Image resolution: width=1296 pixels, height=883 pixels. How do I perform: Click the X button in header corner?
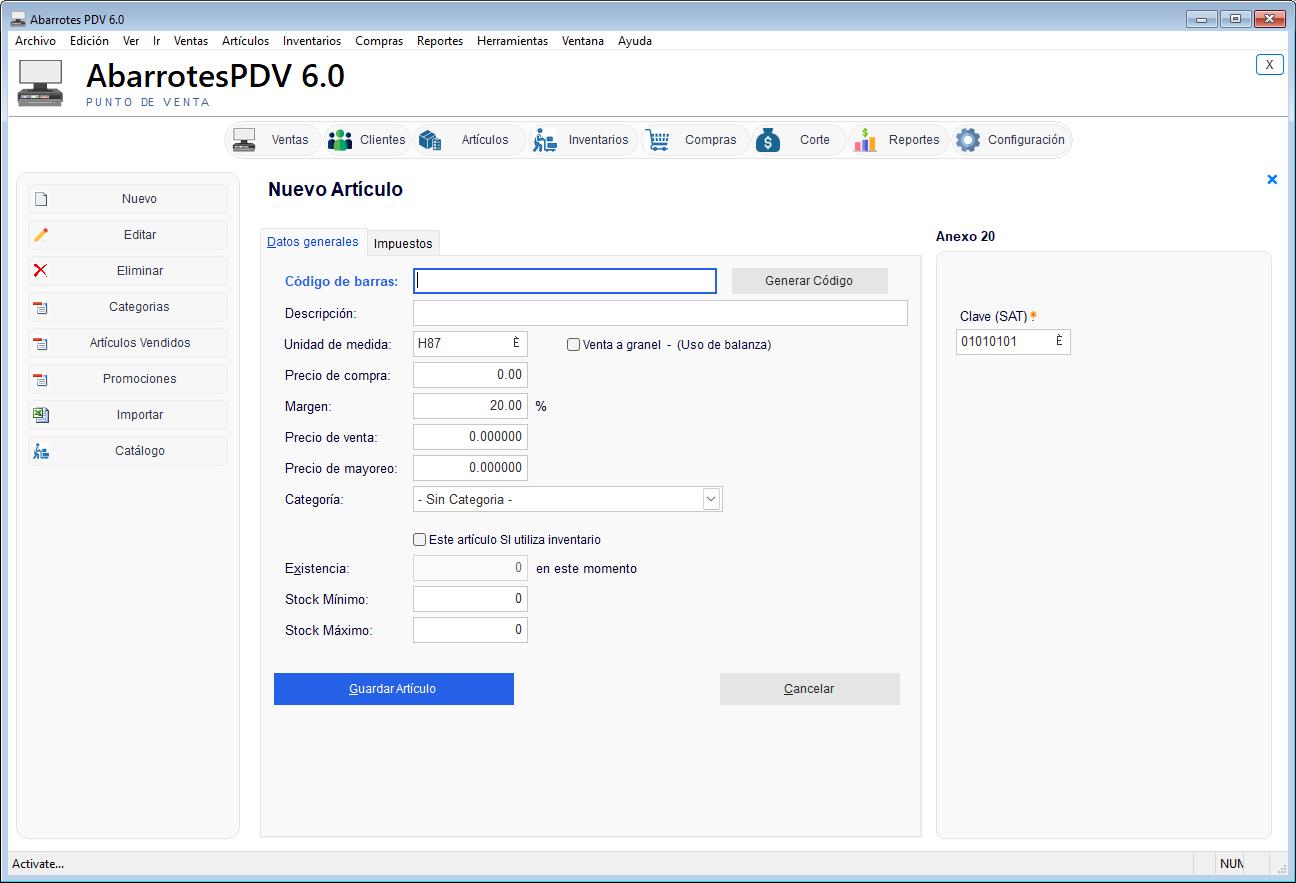click(1270, 64)
